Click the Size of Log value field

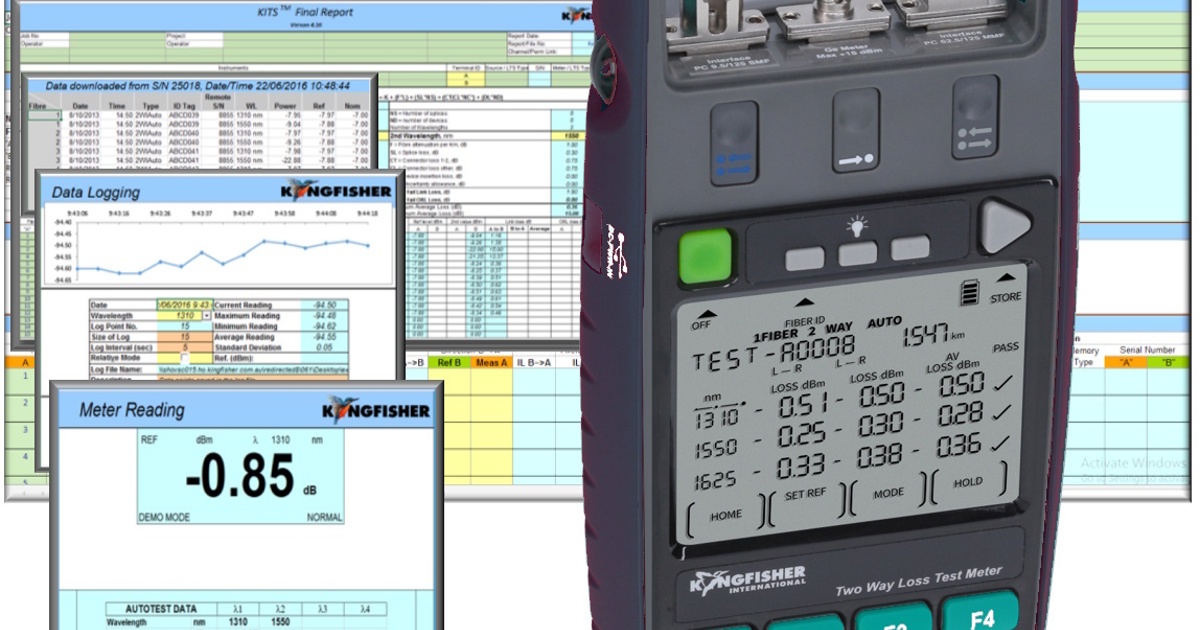pos(184,337)
